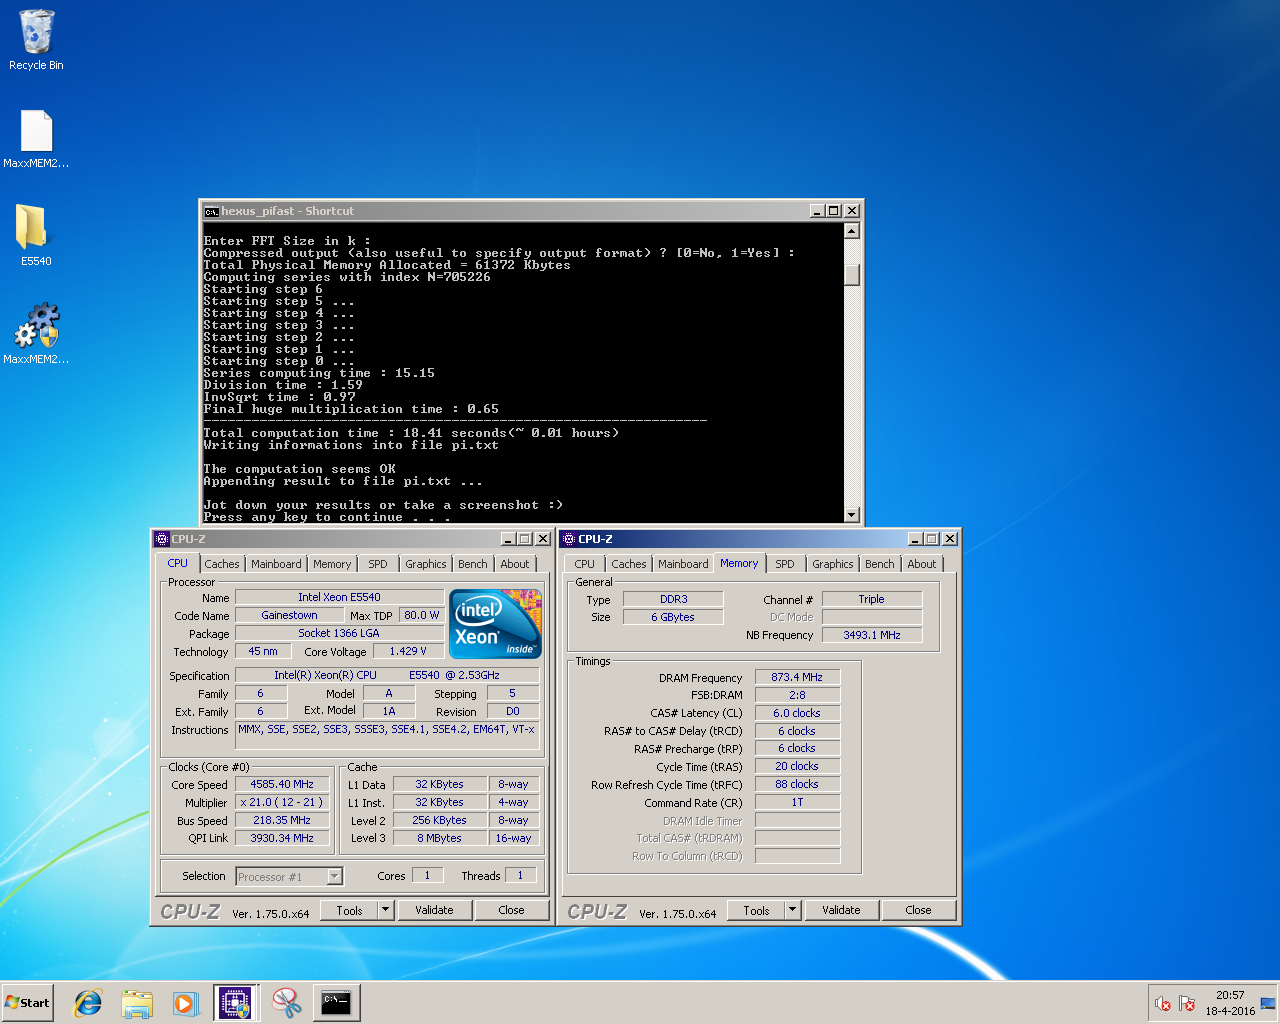Click Bus Speed value 218.35 MHz
The width and height of the screenshot is (1280, 1024).
tap(282, 821)
